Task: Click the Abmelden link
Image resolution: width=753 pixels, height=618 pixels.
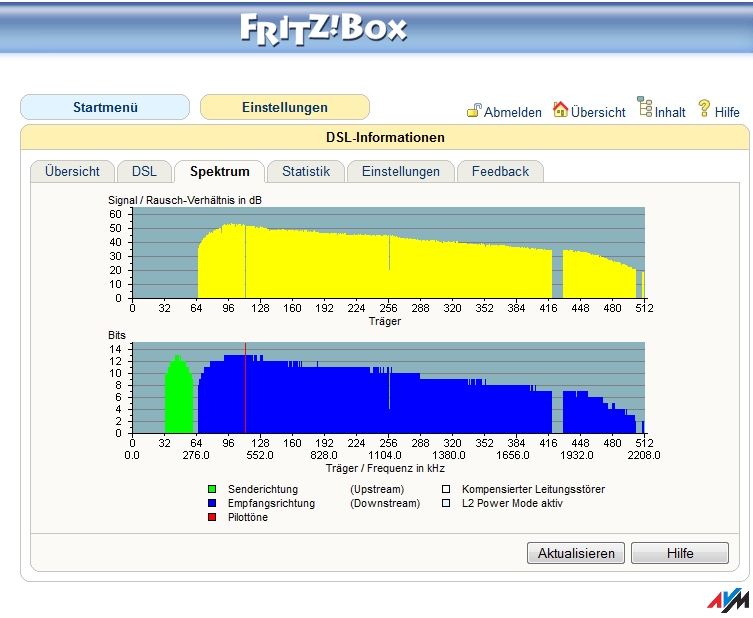Action: tap(512, 112)
